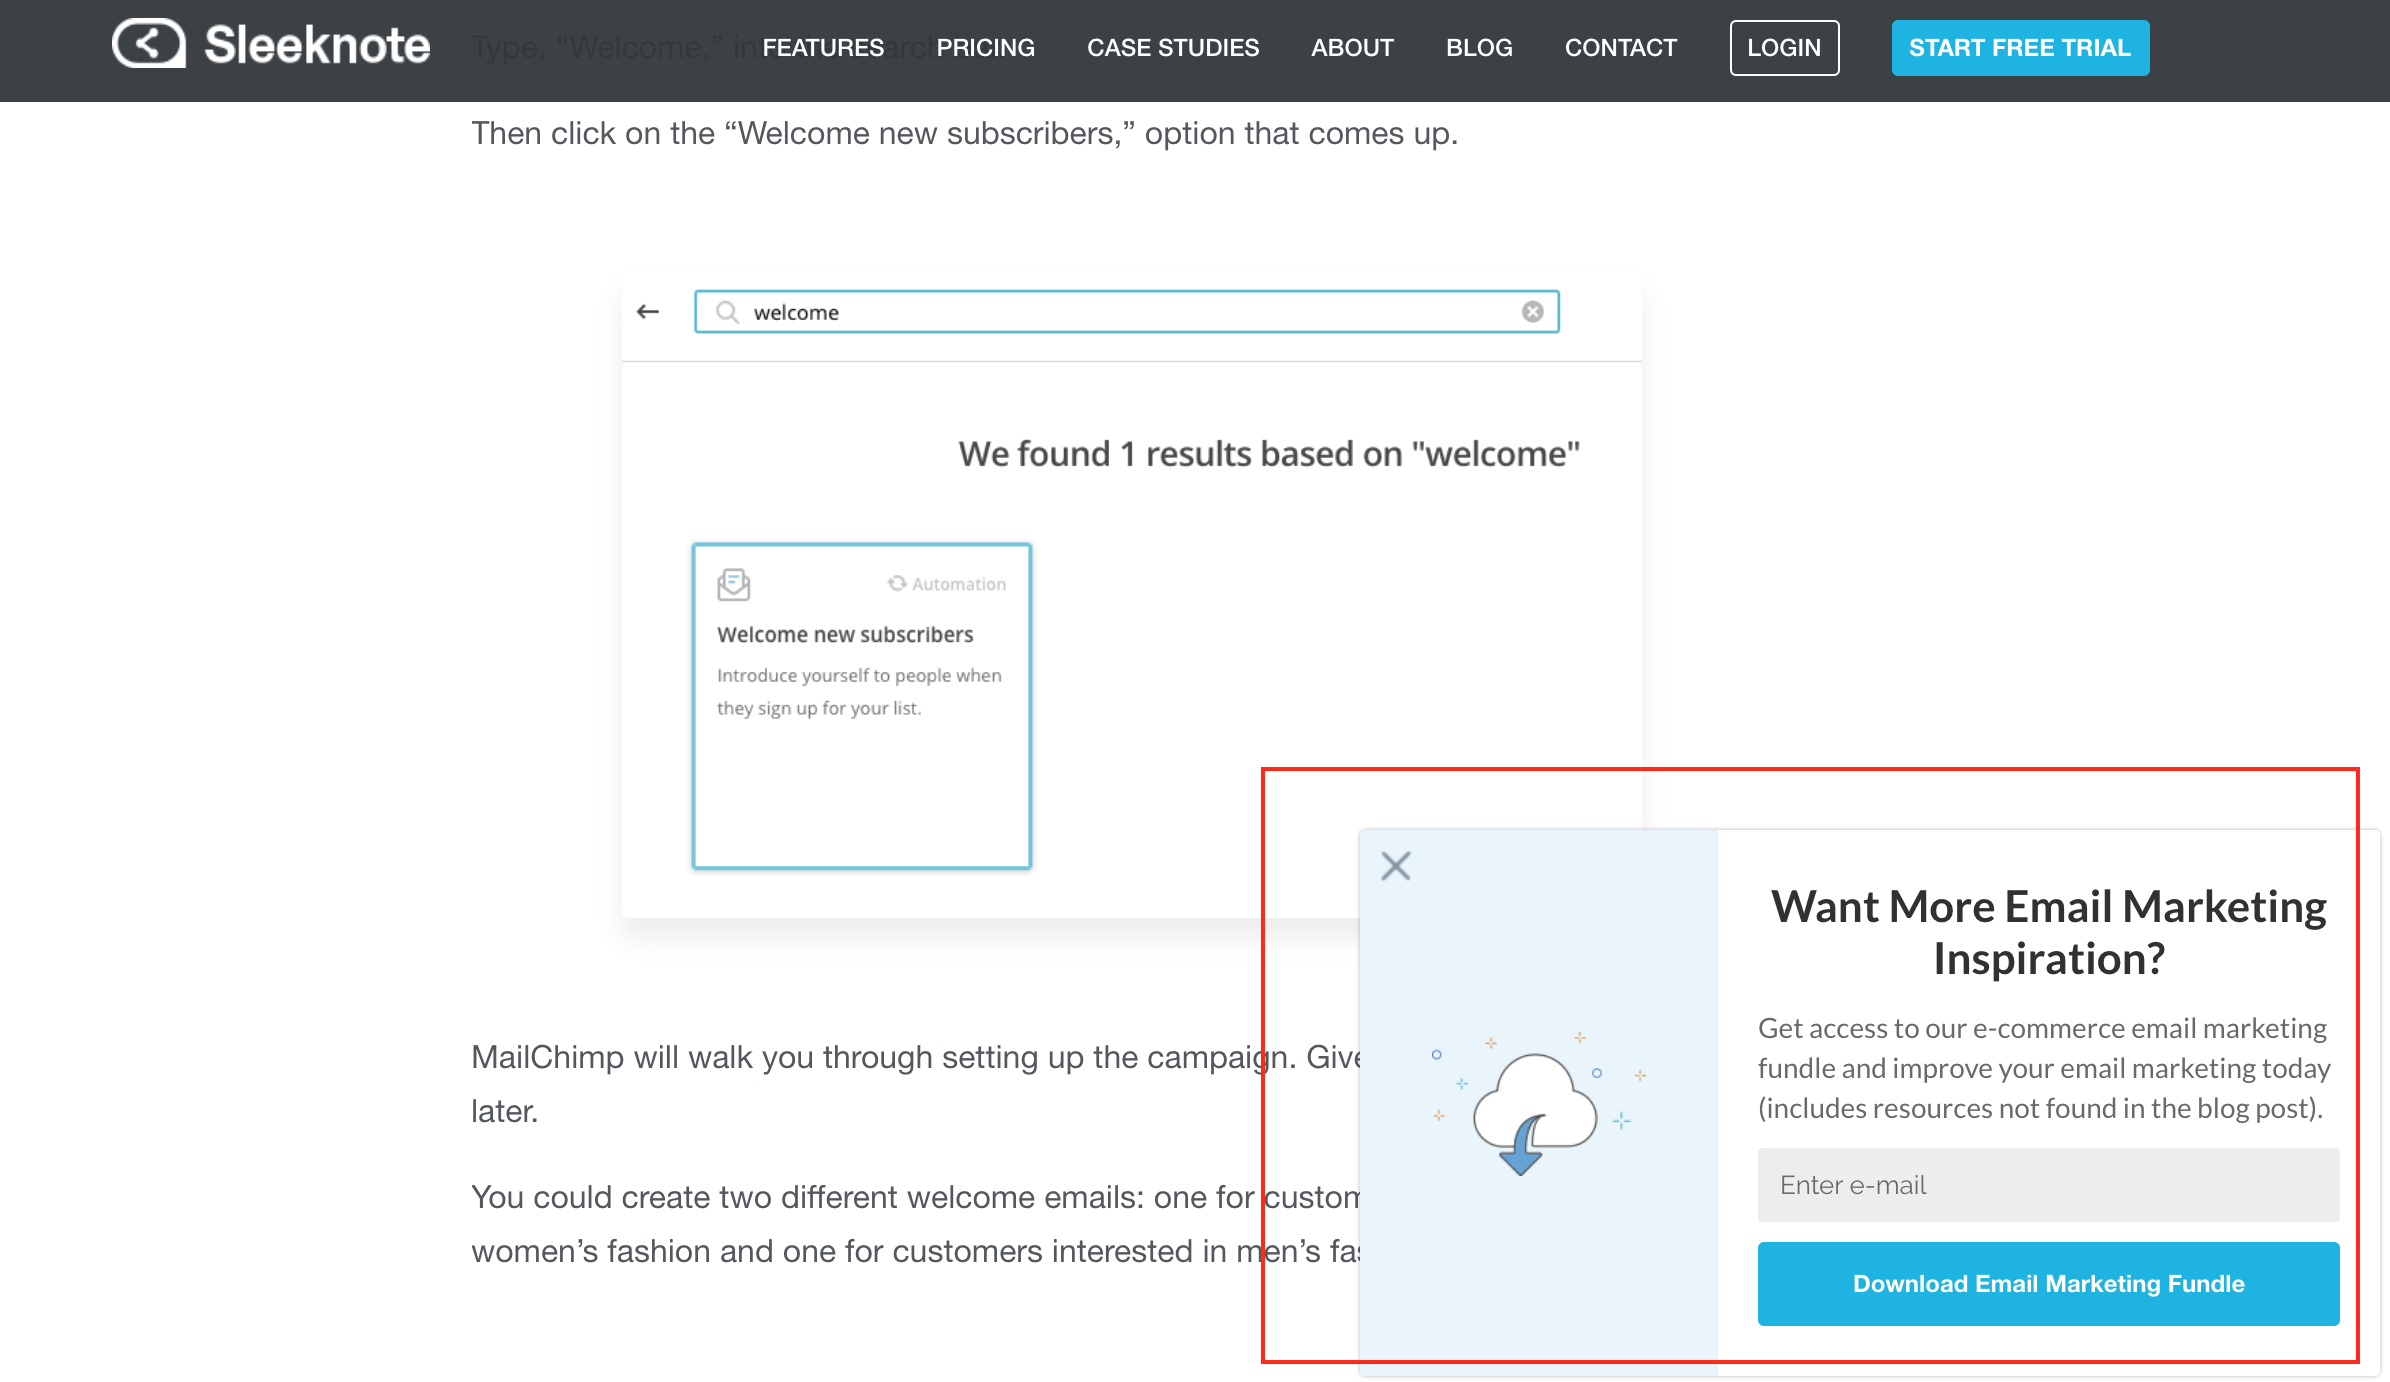Click the envelope icon on the automation card
Image resolution: width=2390 pixels, height=1382 pixels.
point(733,584)
